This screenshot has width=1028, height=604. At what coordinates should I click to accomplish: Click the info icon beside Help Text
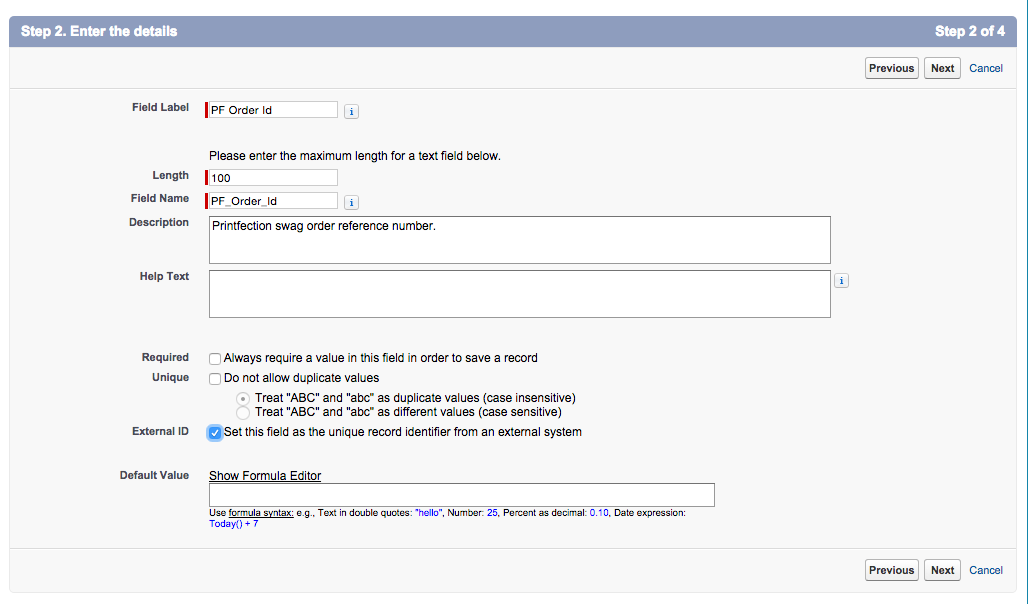[841, 281]
